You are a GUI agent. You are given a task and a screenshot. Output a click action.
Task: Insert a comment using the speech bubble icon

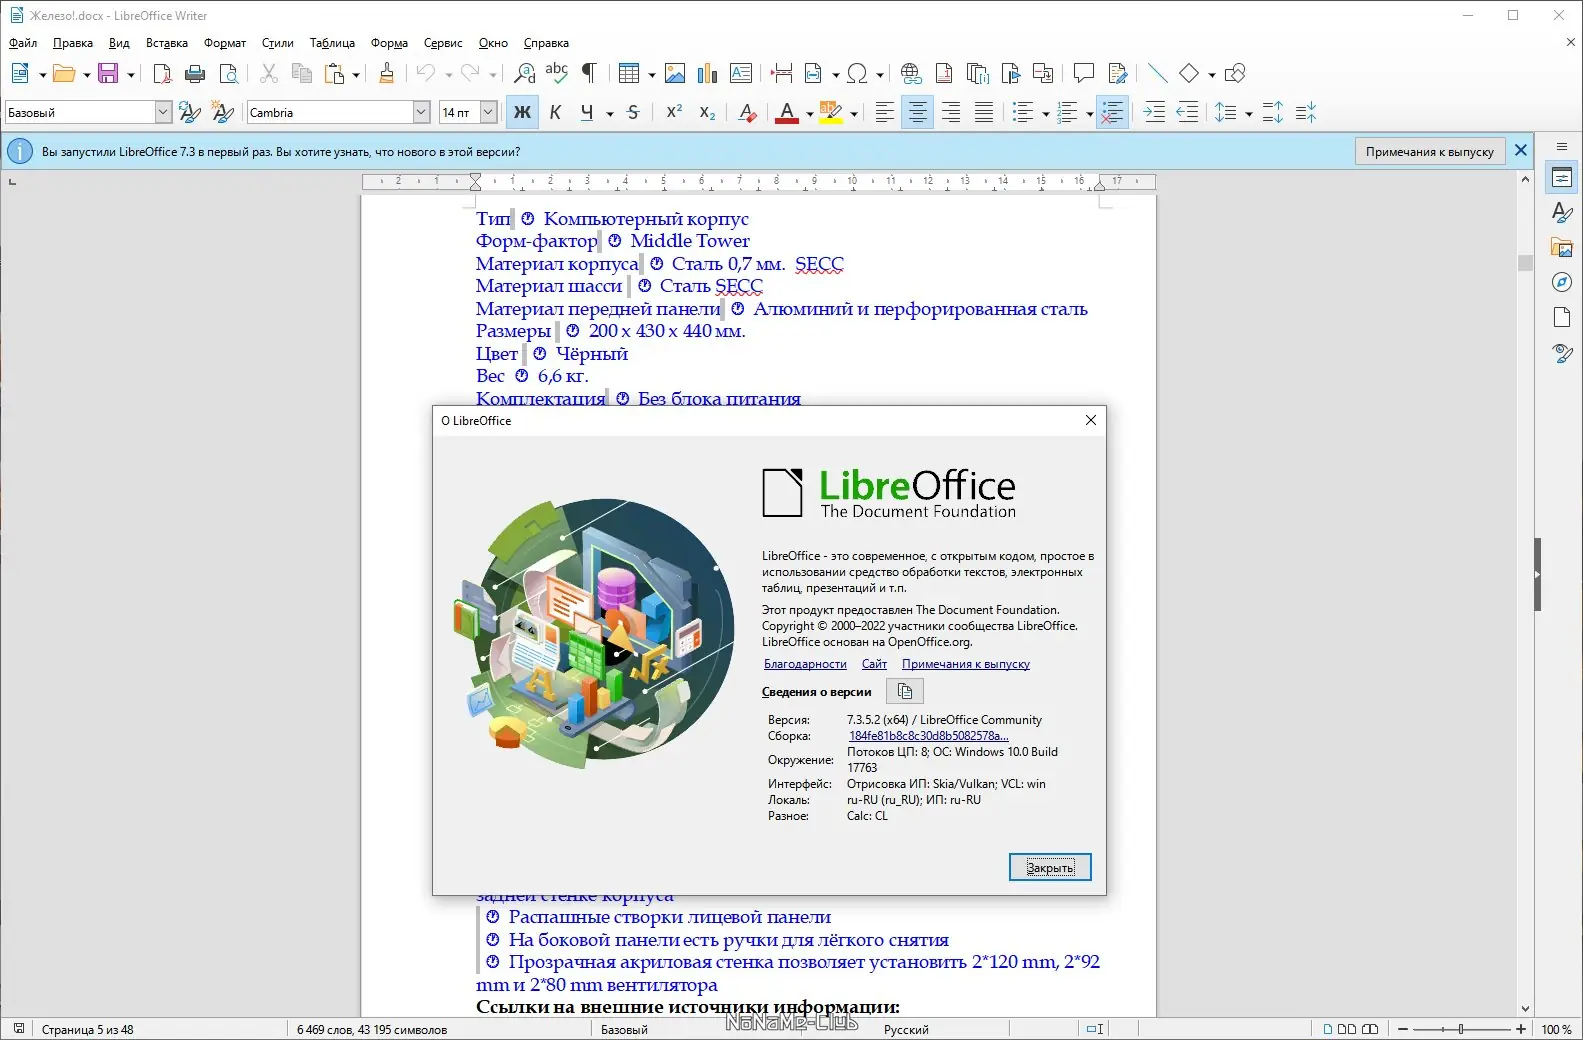(1083, 73)
